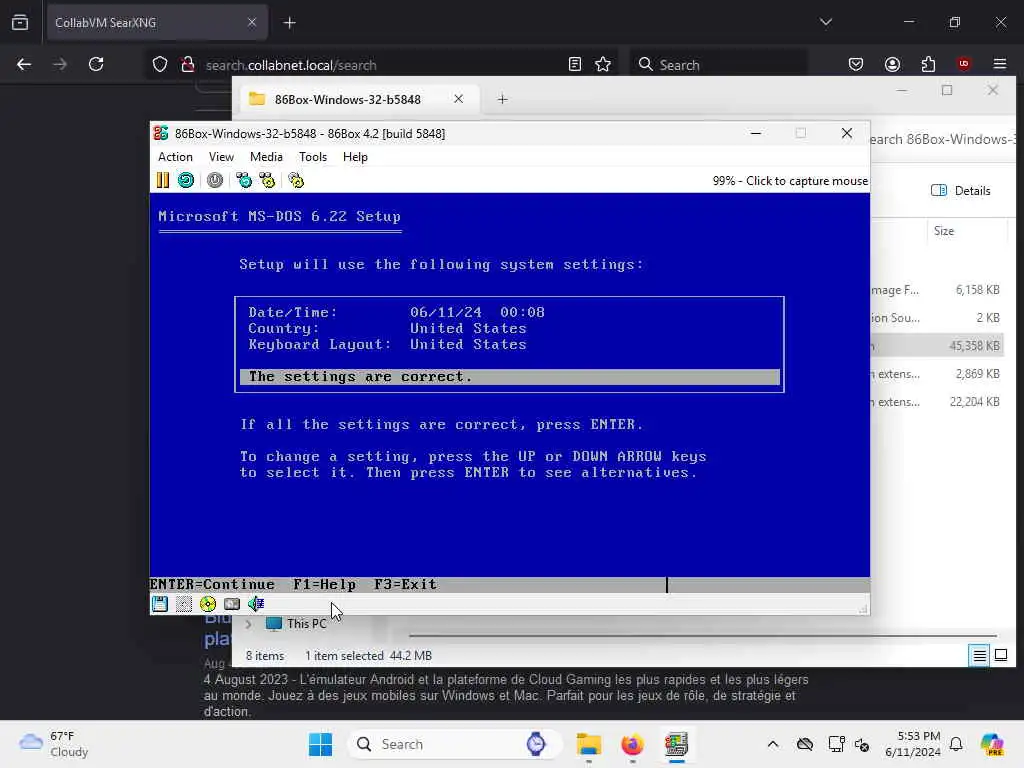Viewport: 1024px width, 768px height.
Task: Add a new File Explorer tab
Action: pos(502,99)
